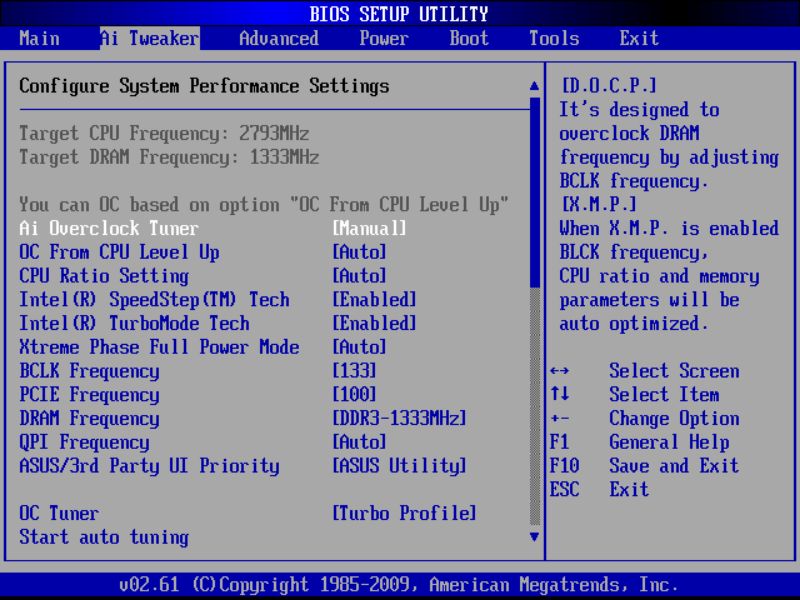Change the [ASUS Utility] priority value
Viewport: 800px width, 600px height.
tap(399, 466)
